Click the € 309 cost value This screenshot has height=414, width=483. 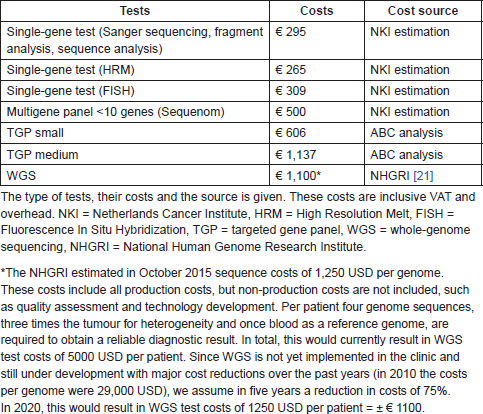coord(290,91)
